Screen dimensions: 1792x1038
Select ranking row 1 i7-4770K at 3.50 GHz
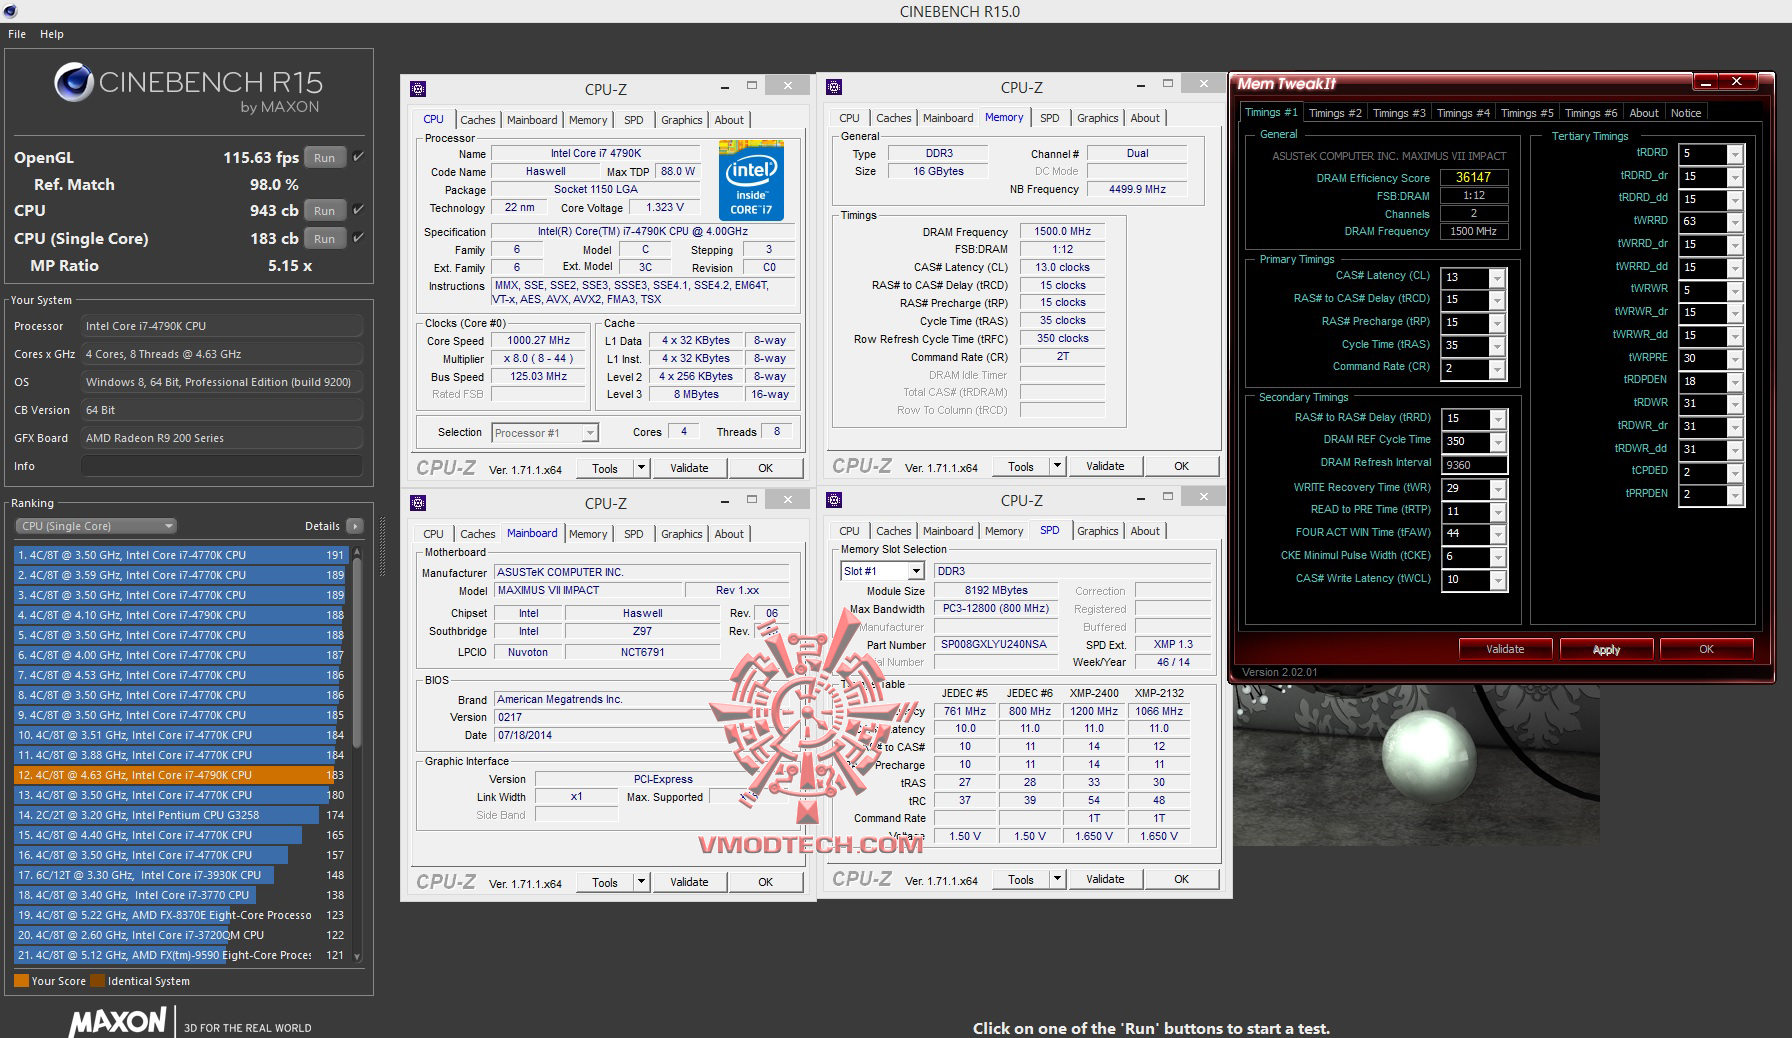coord(180,555)
